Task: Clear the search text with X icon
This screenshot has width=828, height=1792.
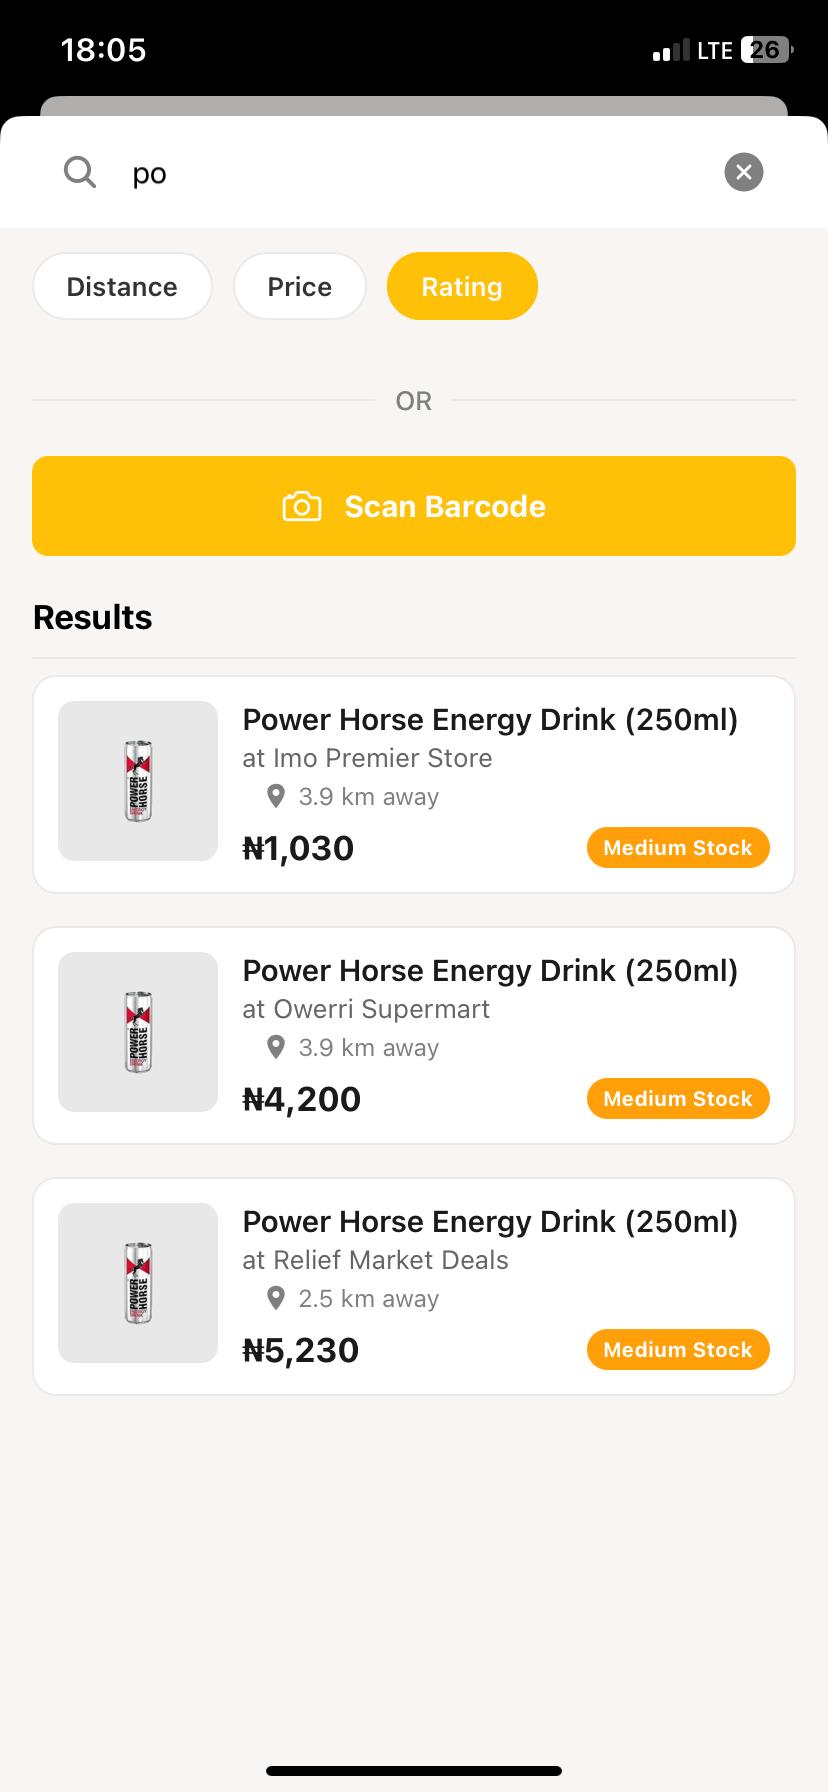Action: point(743,172)
